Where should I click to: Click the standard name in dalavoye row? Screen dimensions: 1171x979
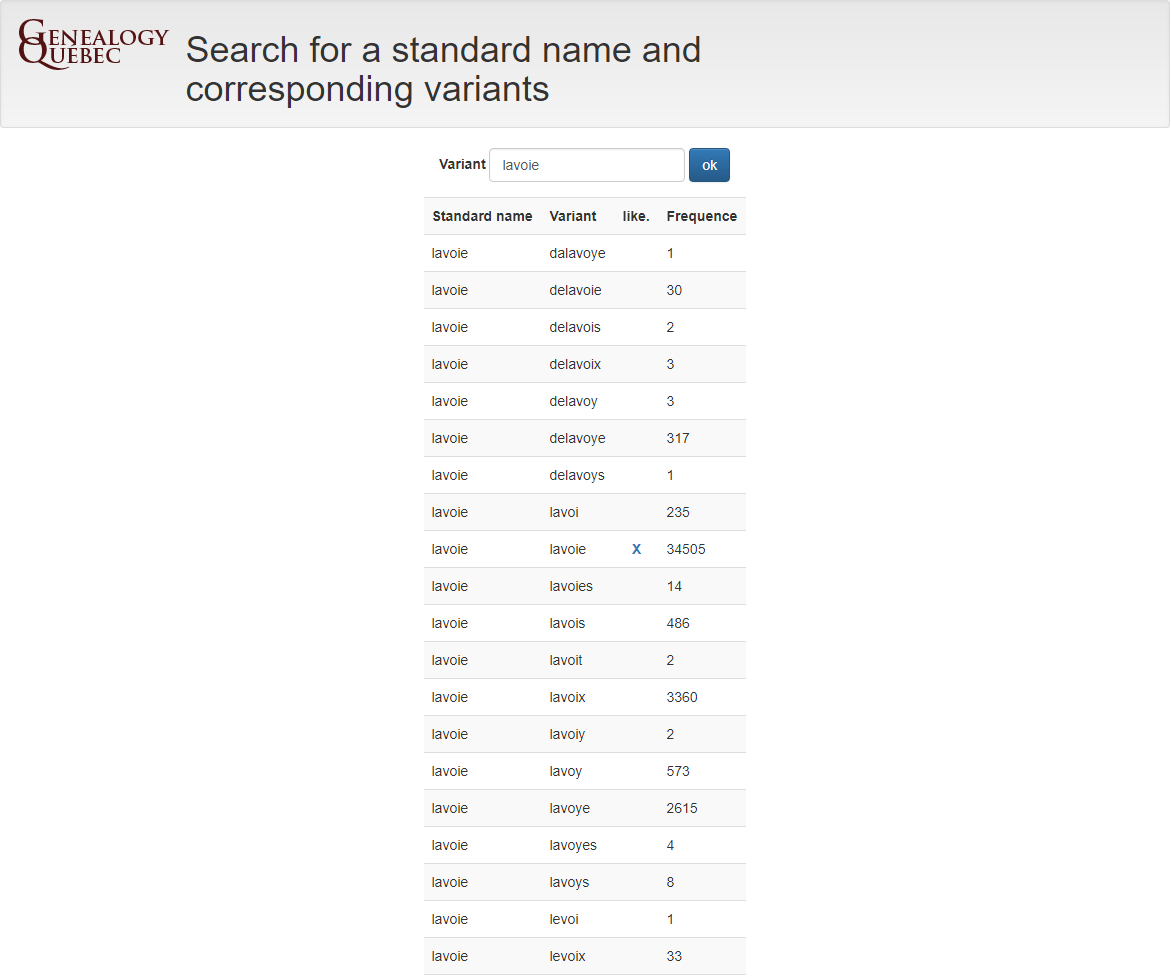coord(450,254)
